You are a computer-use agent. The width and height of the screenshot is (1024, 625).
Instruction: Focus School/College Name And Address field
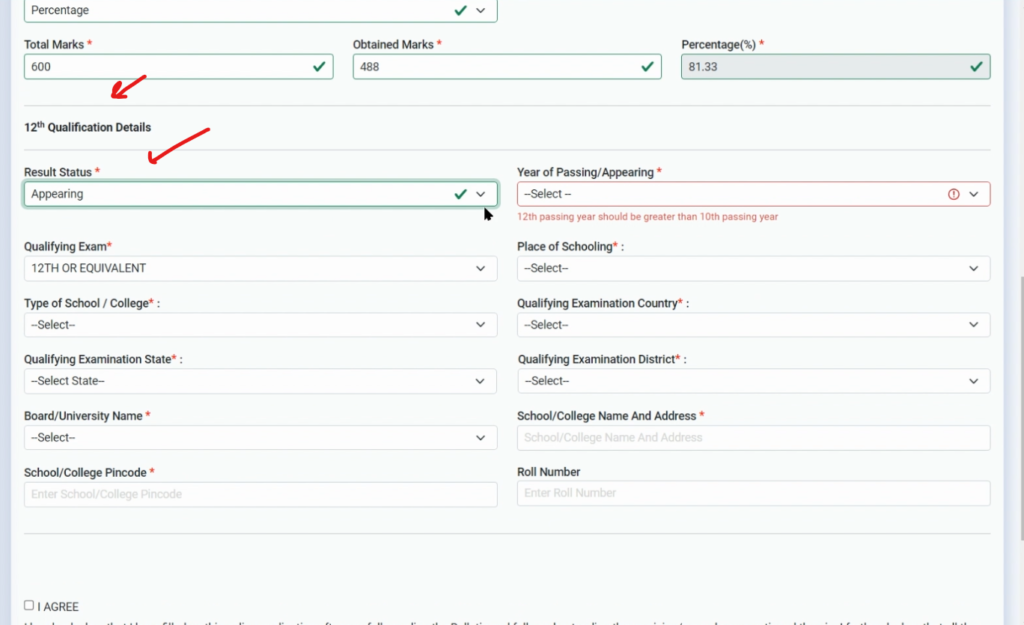click(753, 438)
